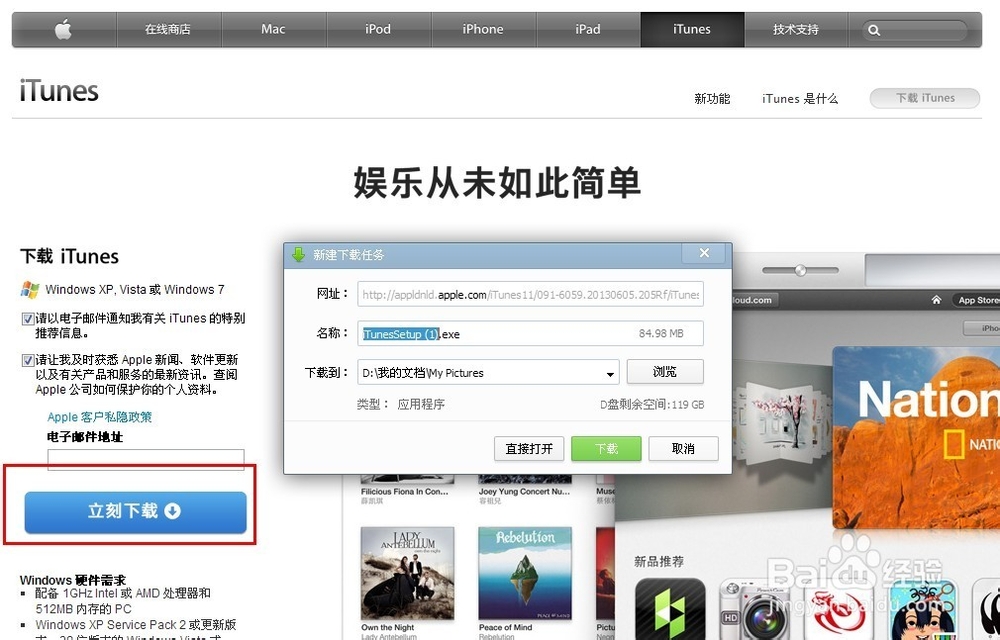Focus the site search field
This screenshot has width=1000, height=640.
[x=915, y=30]
